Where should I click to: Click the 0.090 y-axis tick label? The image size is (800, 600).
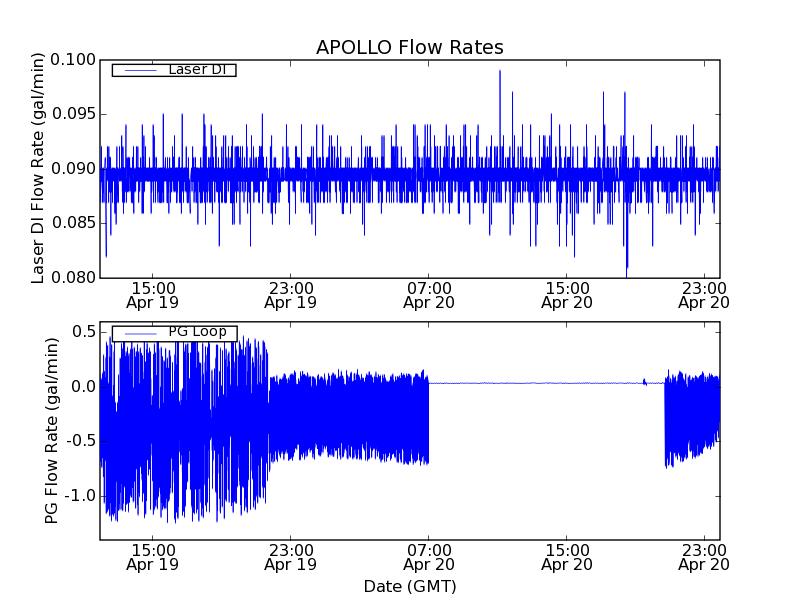pos(73,168)
